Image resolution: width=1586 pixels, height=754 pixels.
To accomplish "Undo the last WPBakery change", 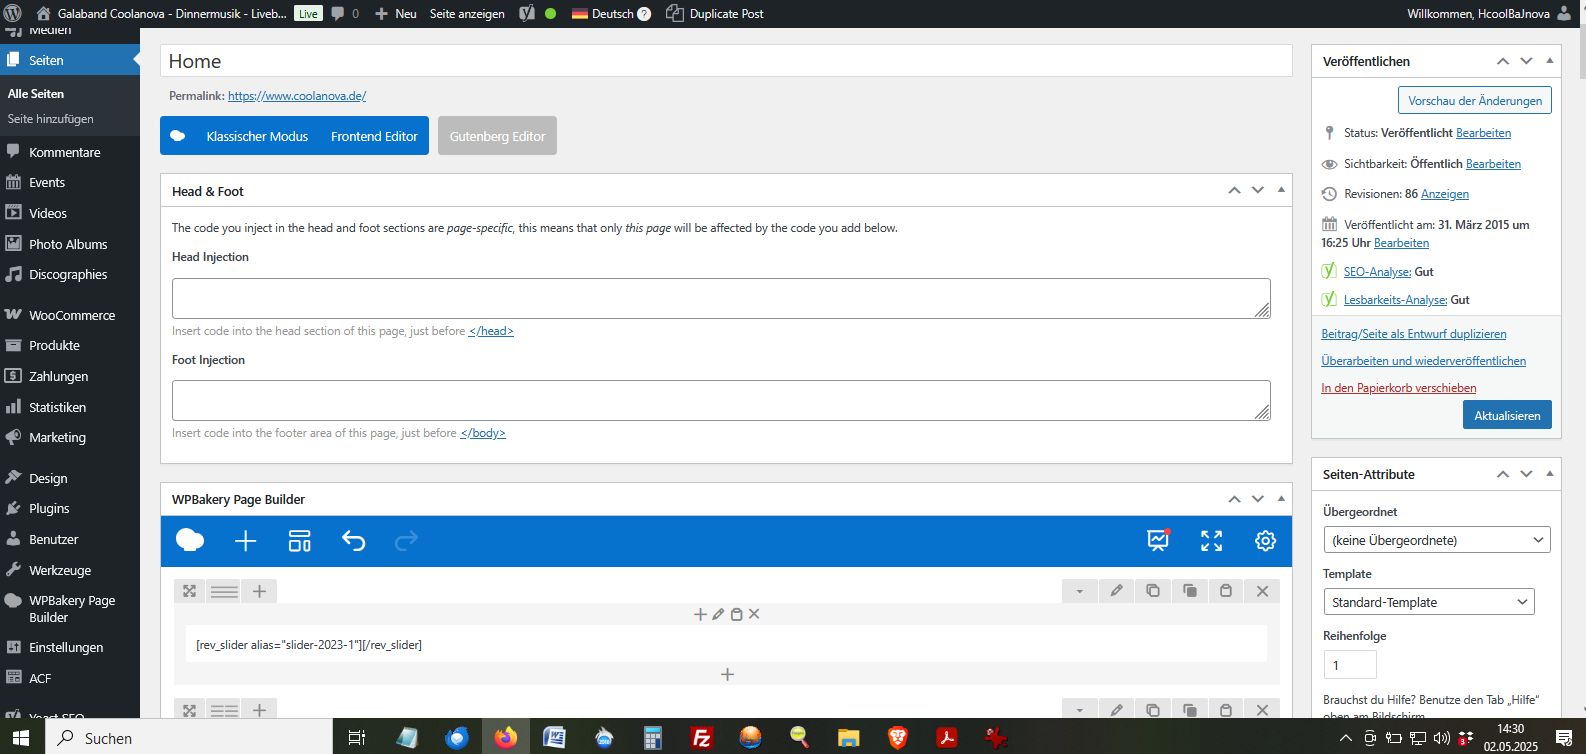I will [353, 541].
